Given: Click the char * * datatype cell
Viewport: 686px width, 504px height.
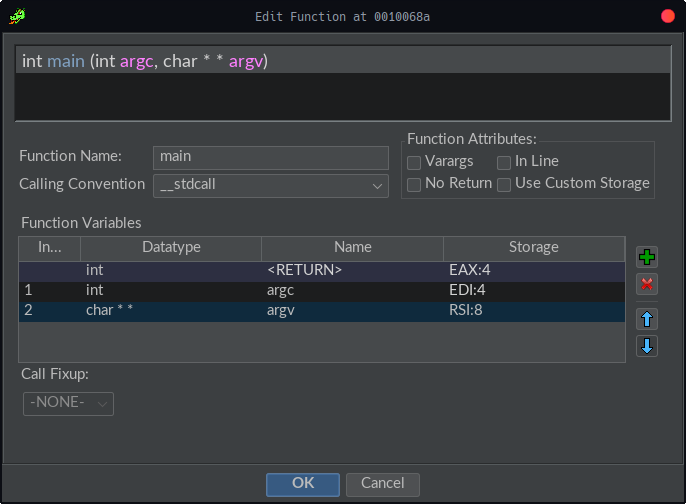Looking at the screenshot, I should click(171, 312).
